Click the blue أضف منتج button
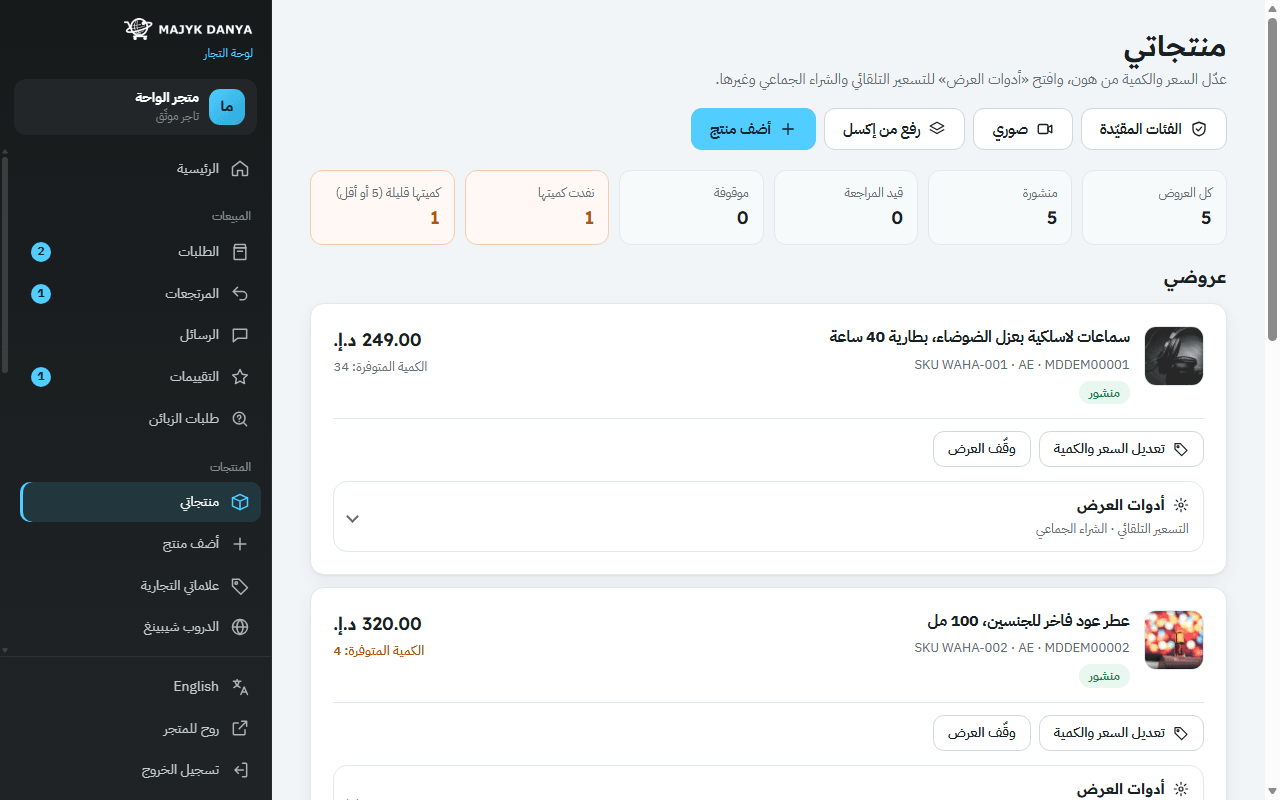This screenshot has height=800, width=1280. tap(753, 129)
